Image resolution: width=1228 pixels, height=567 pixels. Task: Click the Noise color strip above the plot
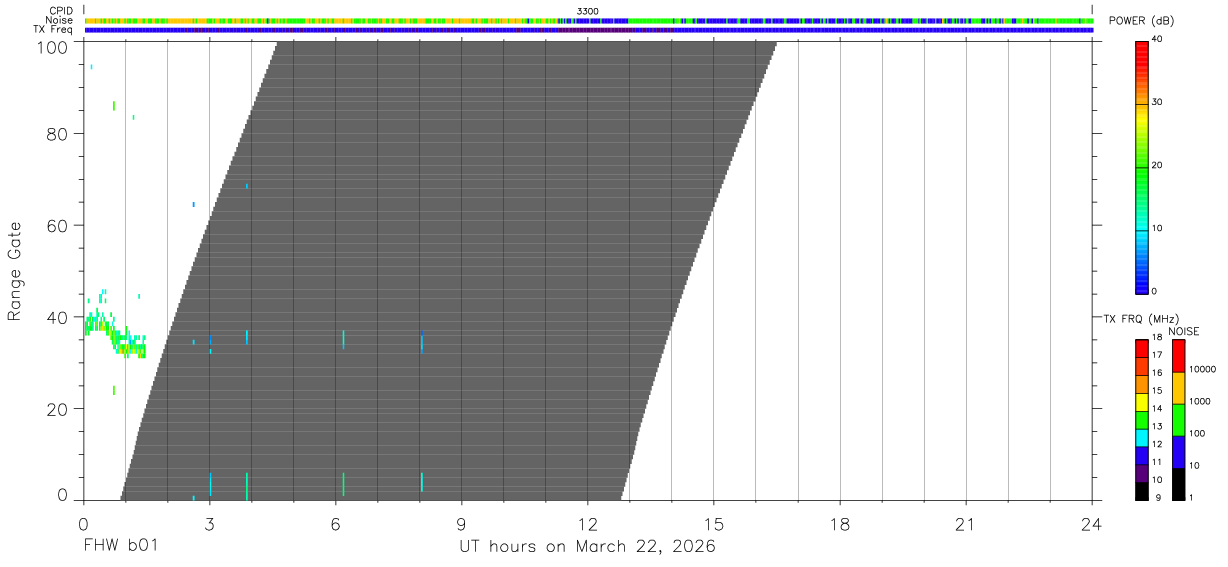[x=588, y=20]
